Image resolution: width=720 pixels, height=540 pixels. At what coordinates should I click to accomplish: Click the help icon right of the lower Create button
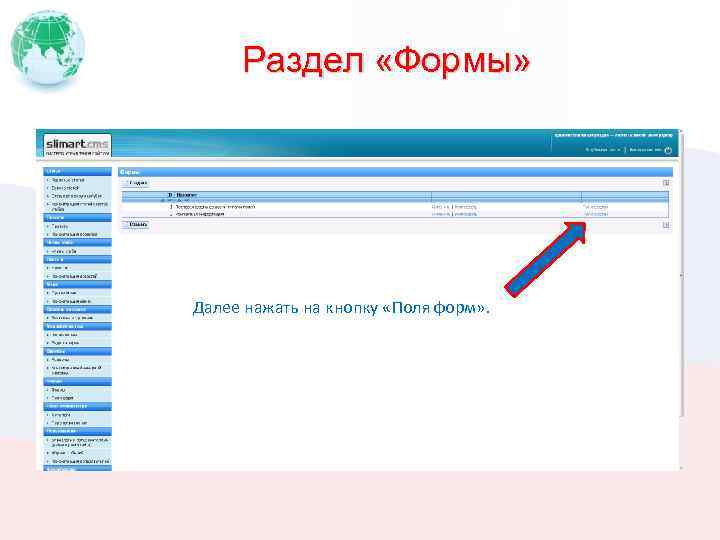tap(666, 225)
